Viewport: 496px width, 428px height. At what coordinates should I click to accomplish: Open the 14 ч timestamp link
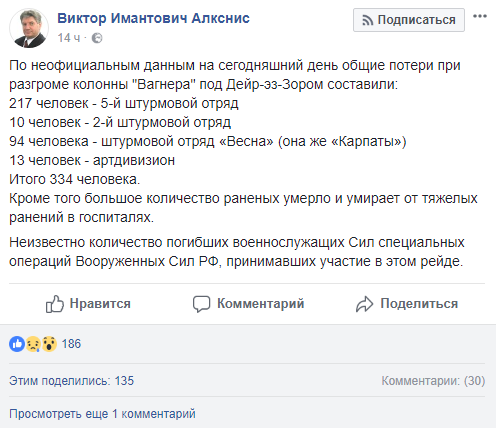coord(69,38)
